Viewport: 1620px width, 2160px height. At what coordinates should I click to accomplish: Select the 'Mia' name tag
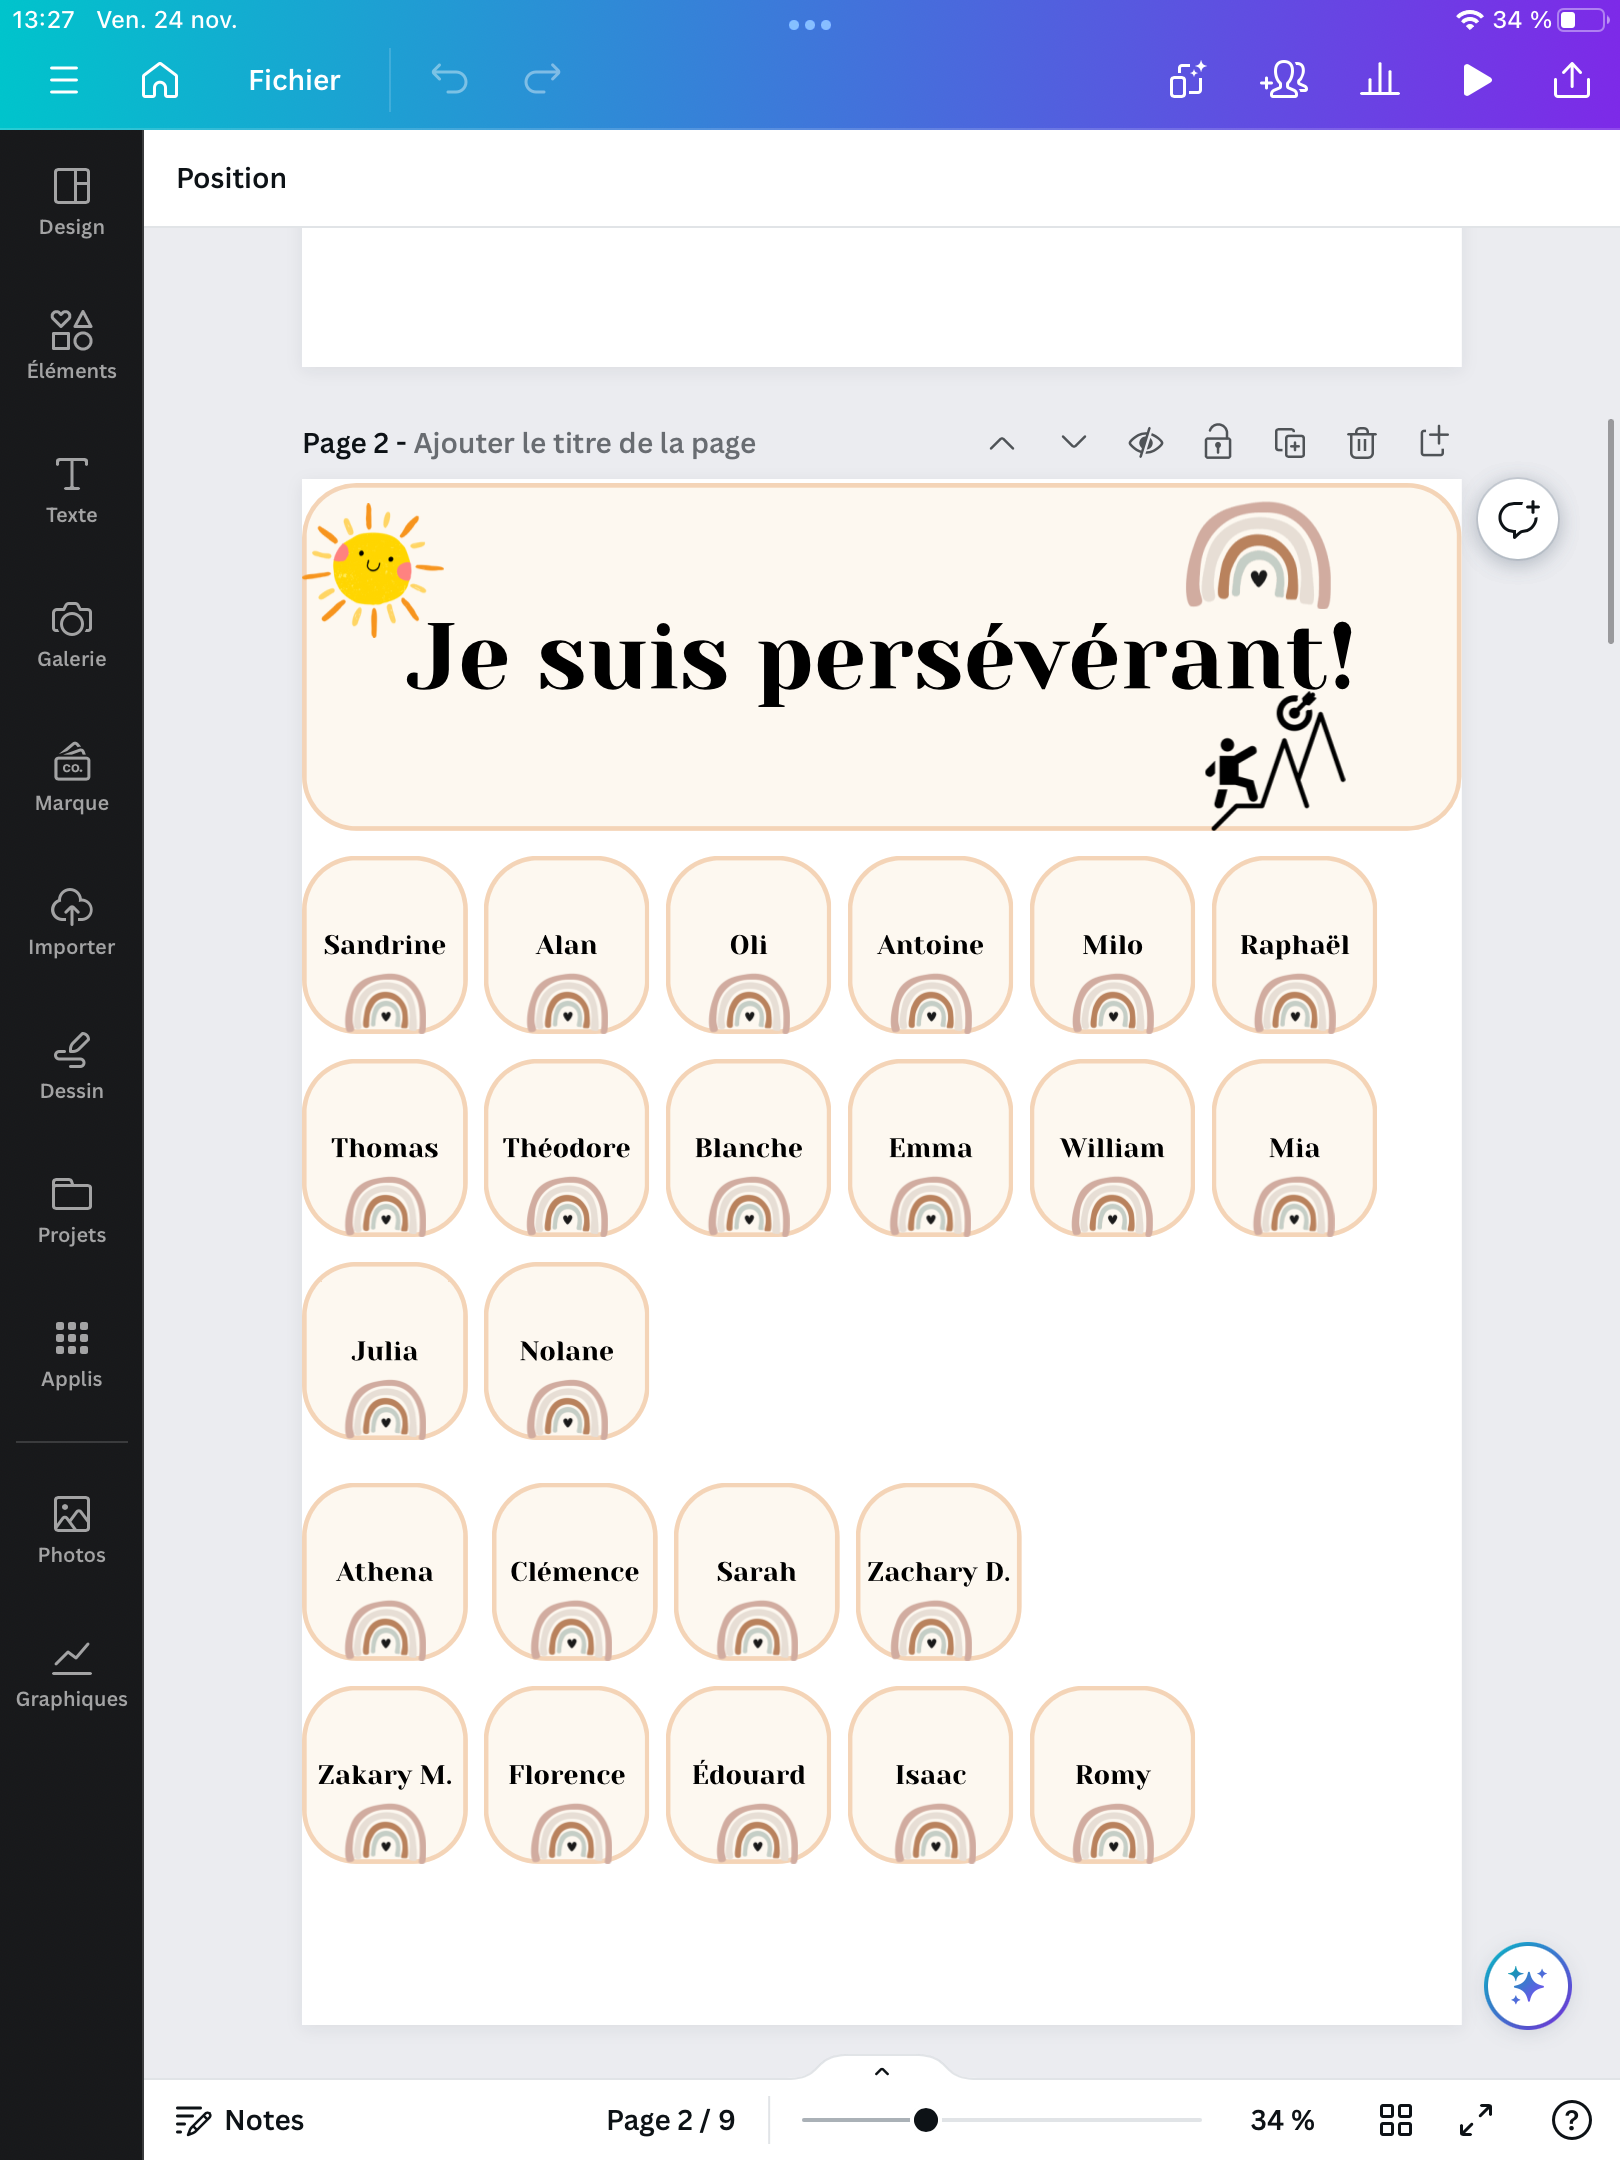pyautogui.click(x=1295, y=1148)
